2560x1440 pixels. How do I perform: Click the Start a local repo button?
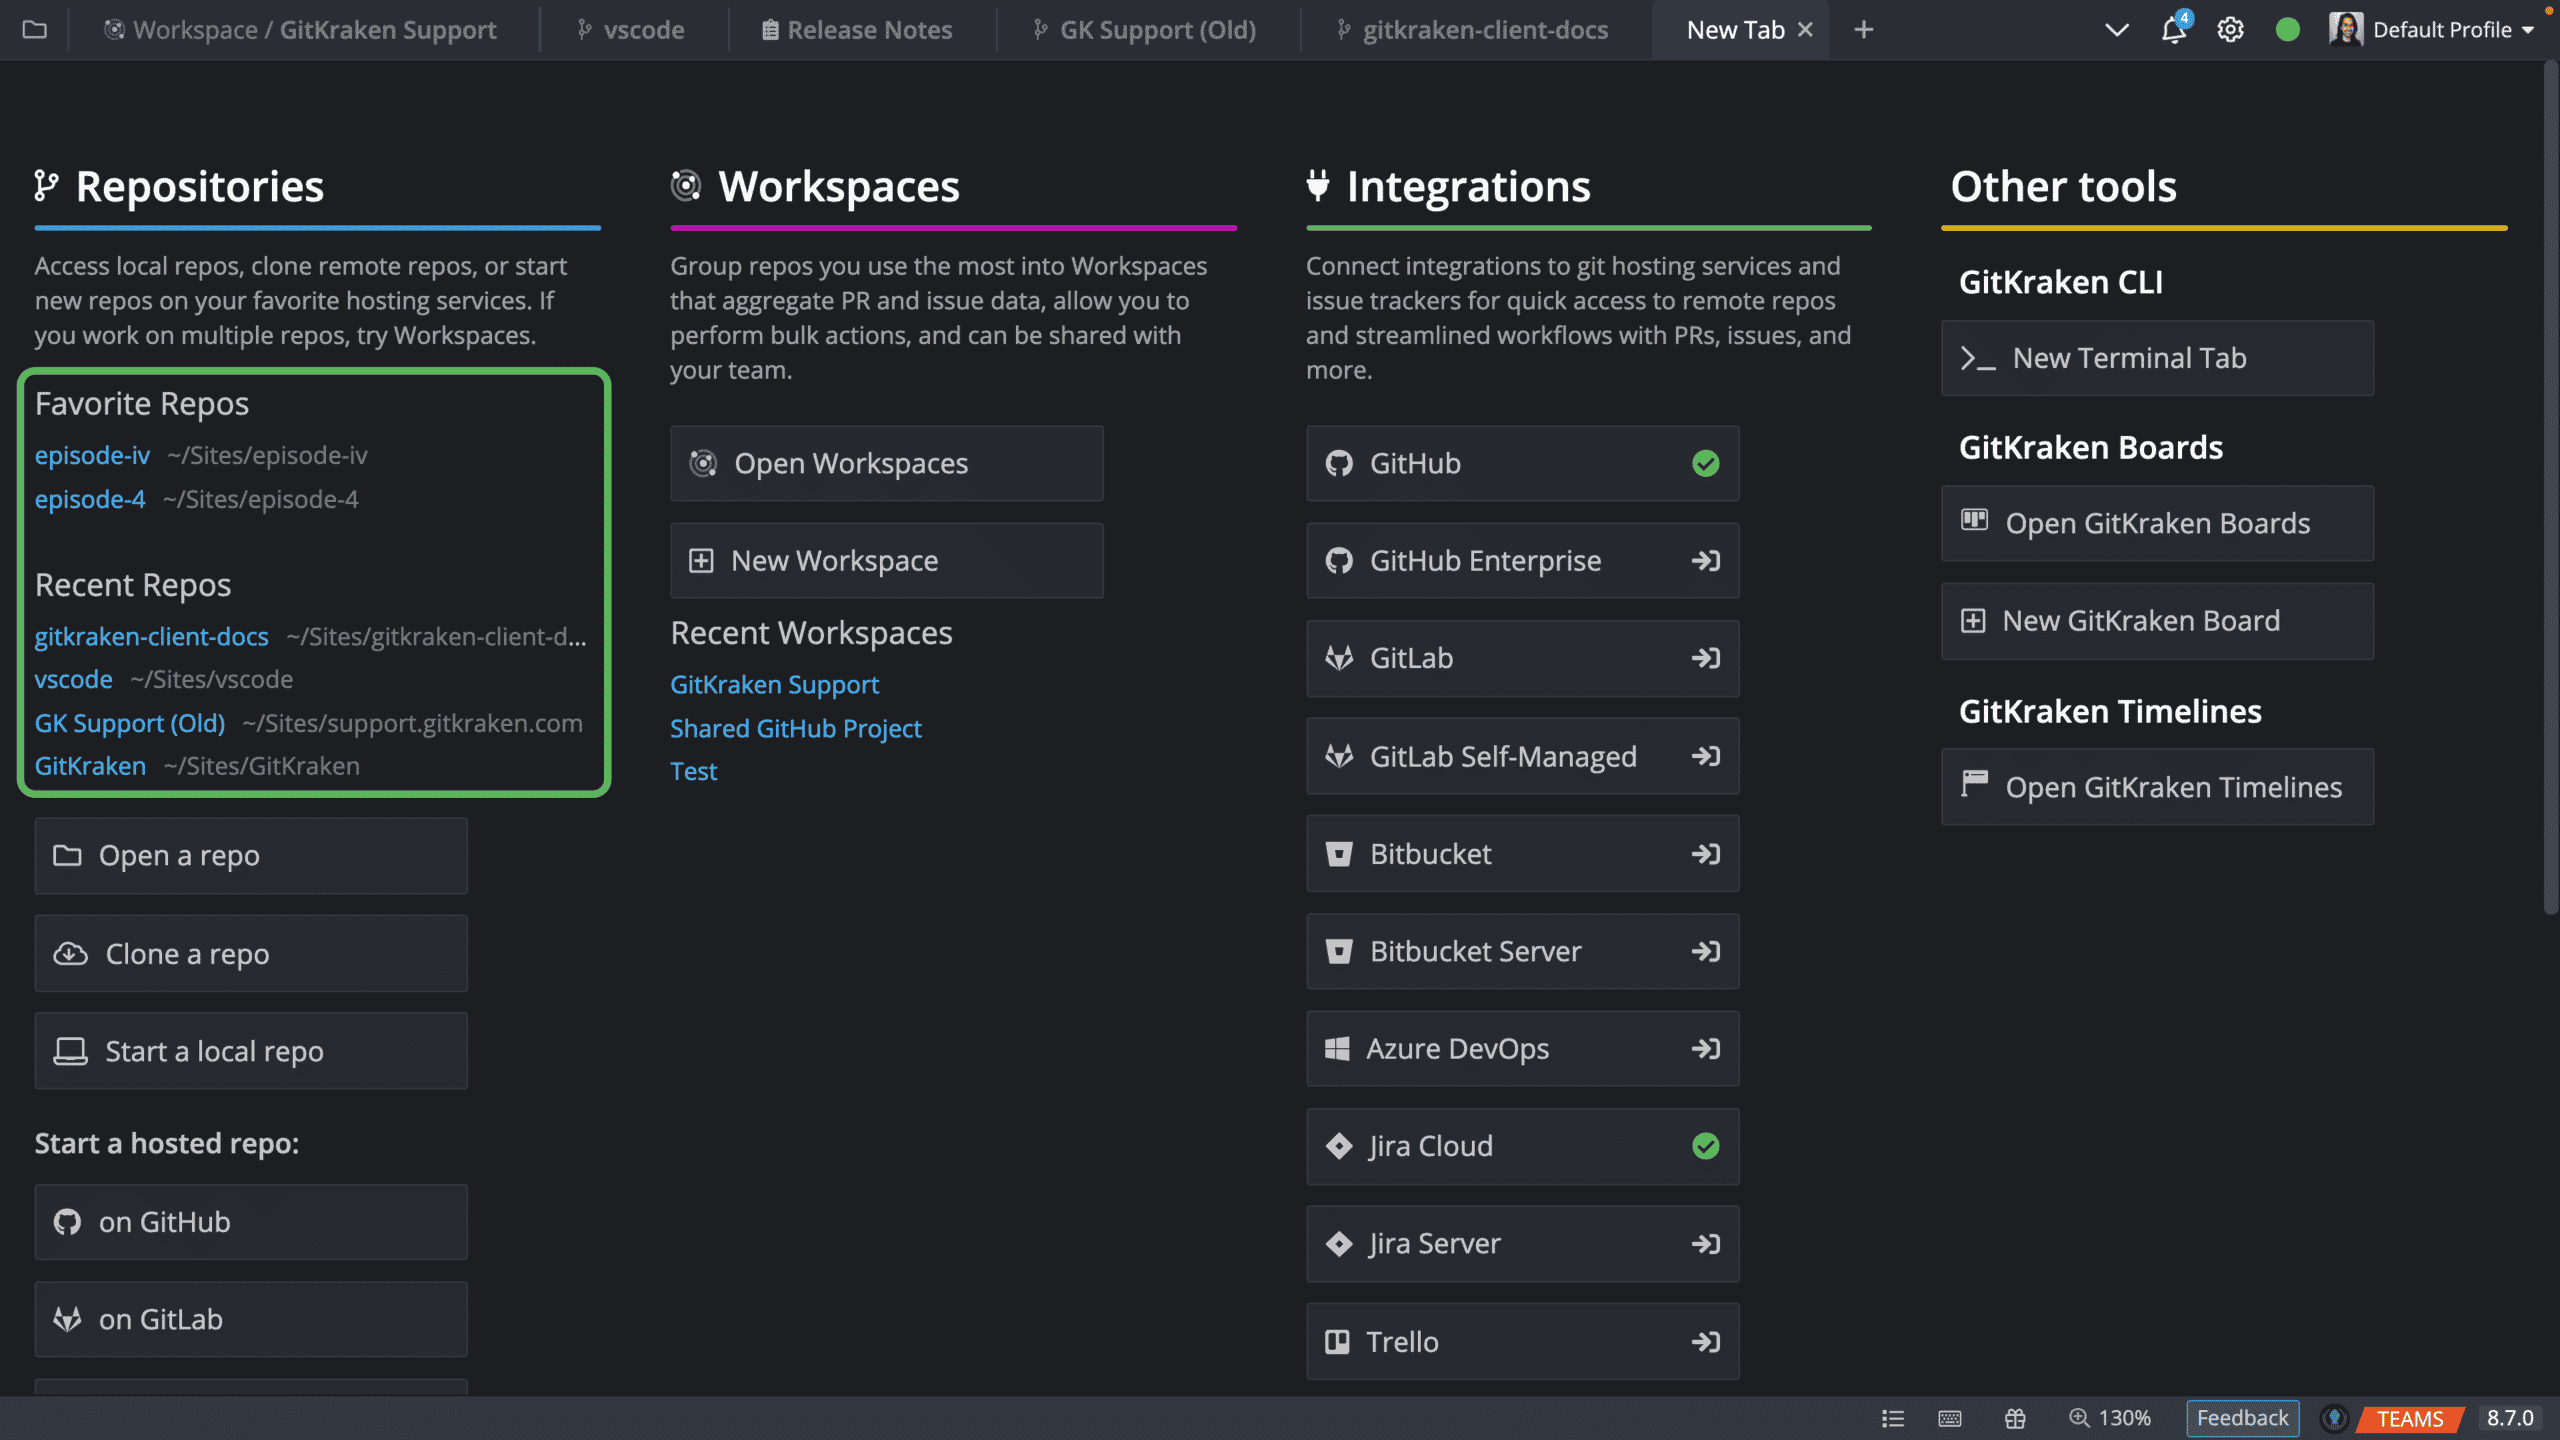(251, 1051)
